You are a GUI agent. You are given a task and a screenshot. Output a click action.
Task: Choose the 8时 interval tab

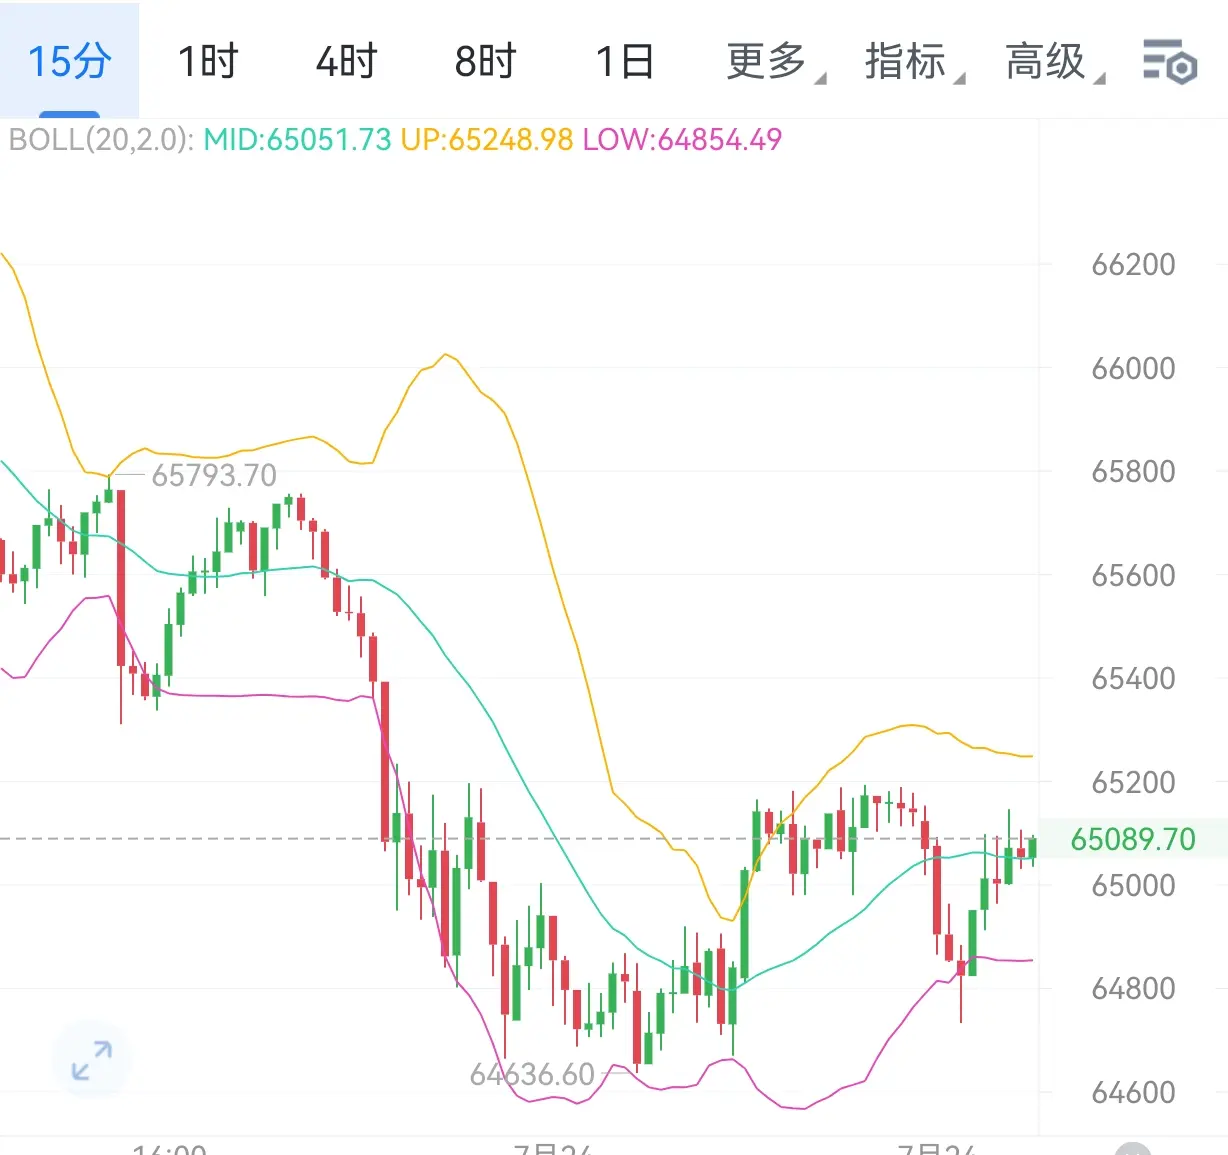point(486,62)
